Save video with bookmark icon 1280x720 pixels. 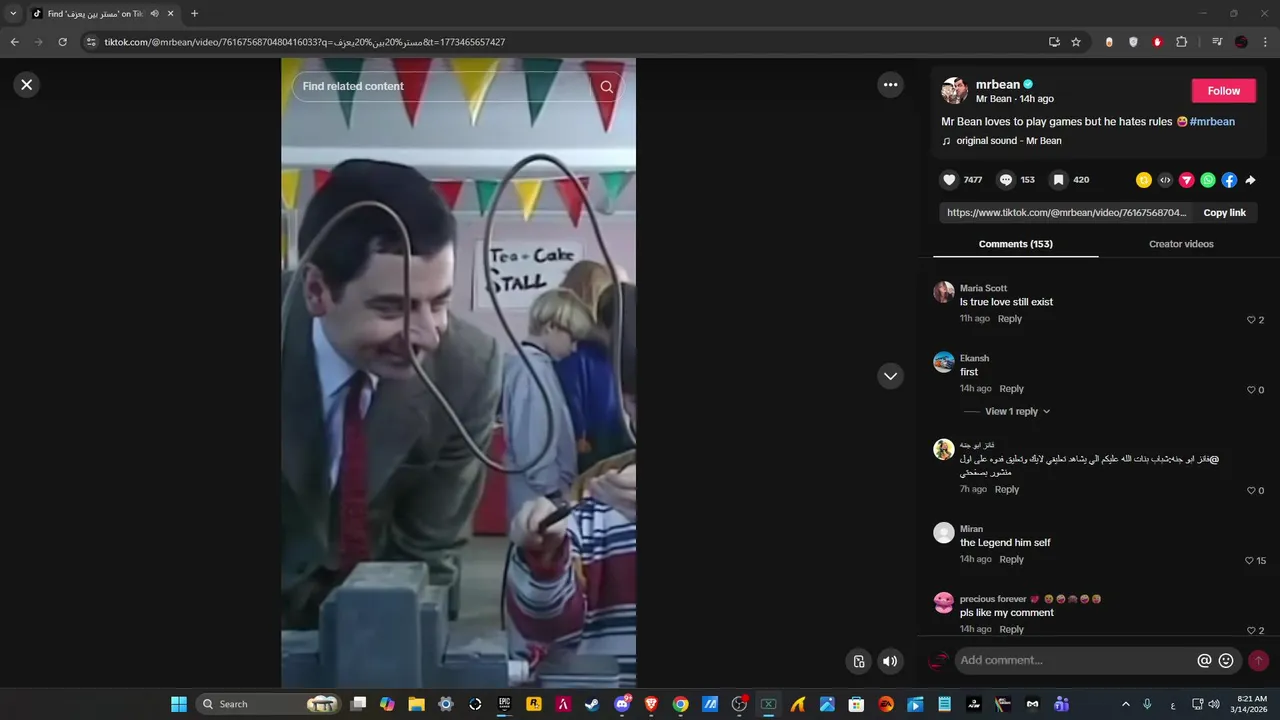(1058, 180)
